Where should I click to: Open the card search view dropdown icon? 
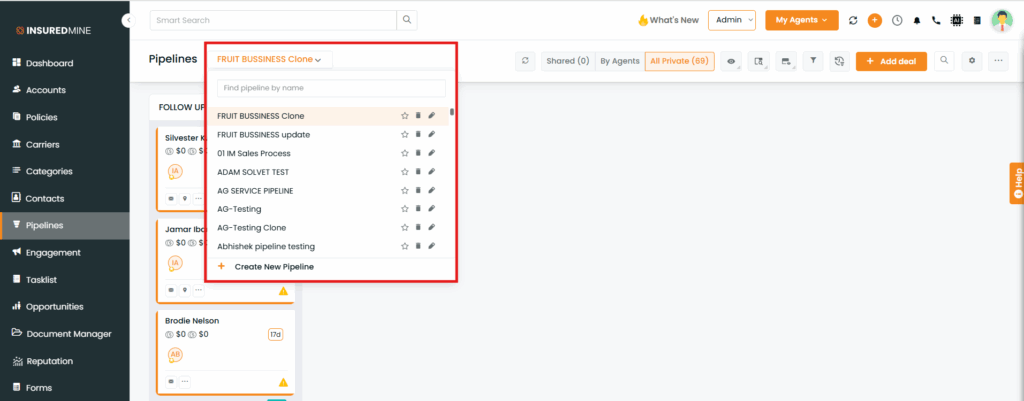758,61
